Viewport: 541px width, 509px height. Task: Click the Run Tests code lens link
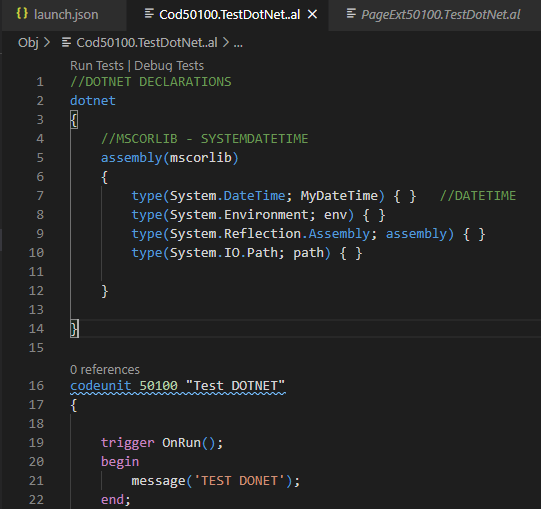(x=97, y=66)
